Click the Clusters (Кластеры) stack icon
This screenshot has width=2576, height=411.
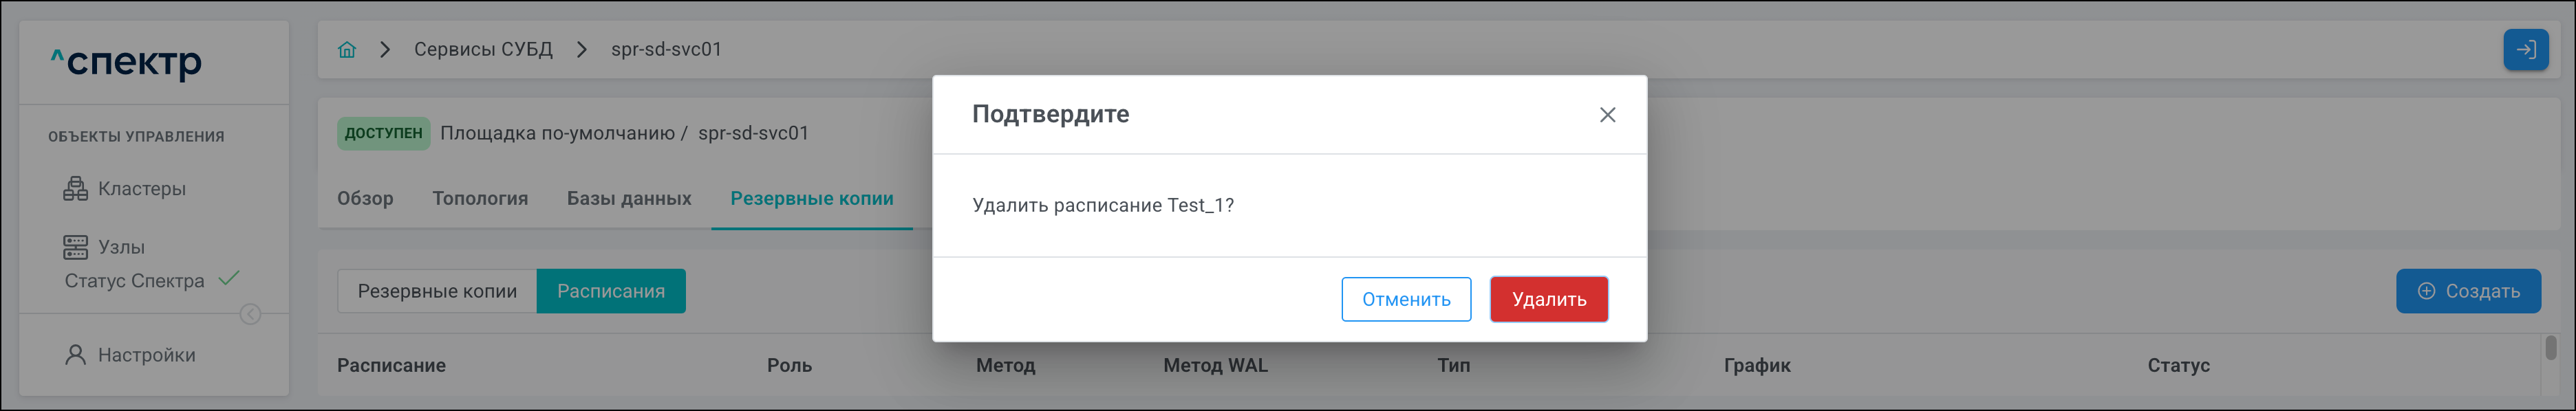pos(75,189)
